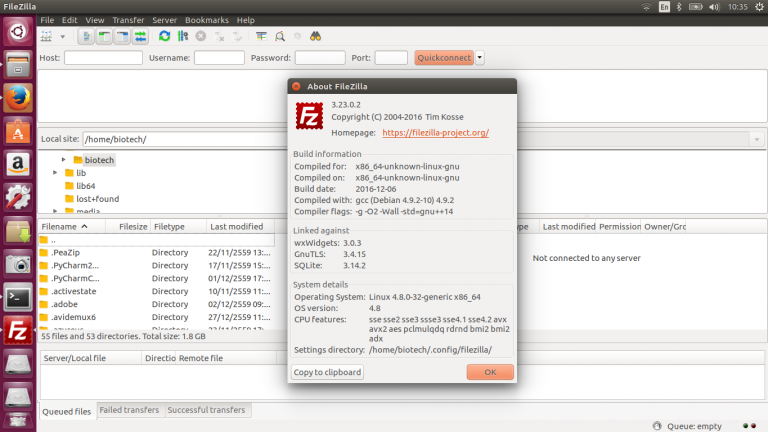Open the Edit menu
Image resolution: width=768 pixels, height=432 pixels.
70,20
